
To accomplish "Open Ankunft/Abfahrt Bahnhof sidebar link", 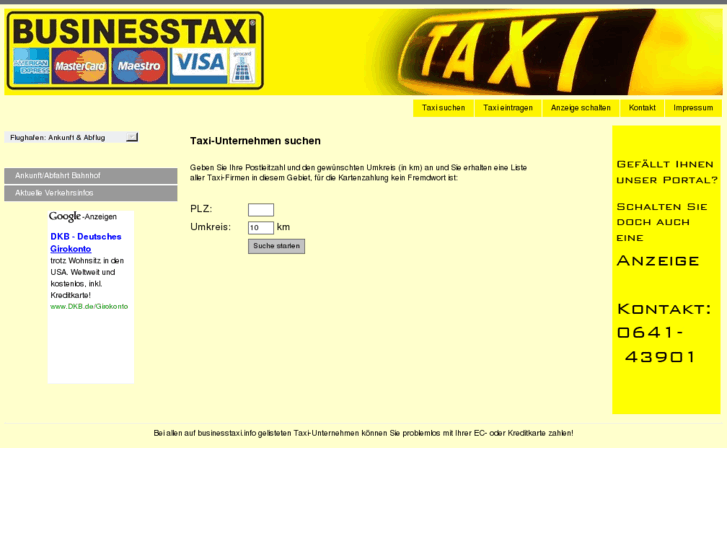I will click(x=91, y=176).
